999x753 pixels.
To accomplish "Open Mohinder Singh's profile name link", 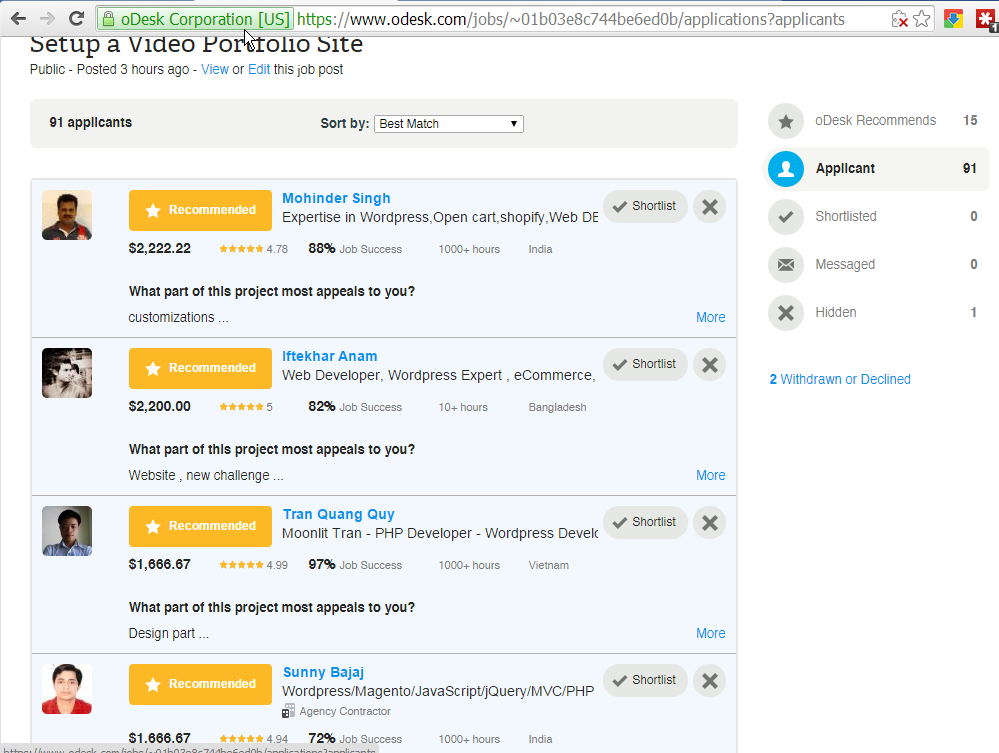I will [x=336, y=198].
